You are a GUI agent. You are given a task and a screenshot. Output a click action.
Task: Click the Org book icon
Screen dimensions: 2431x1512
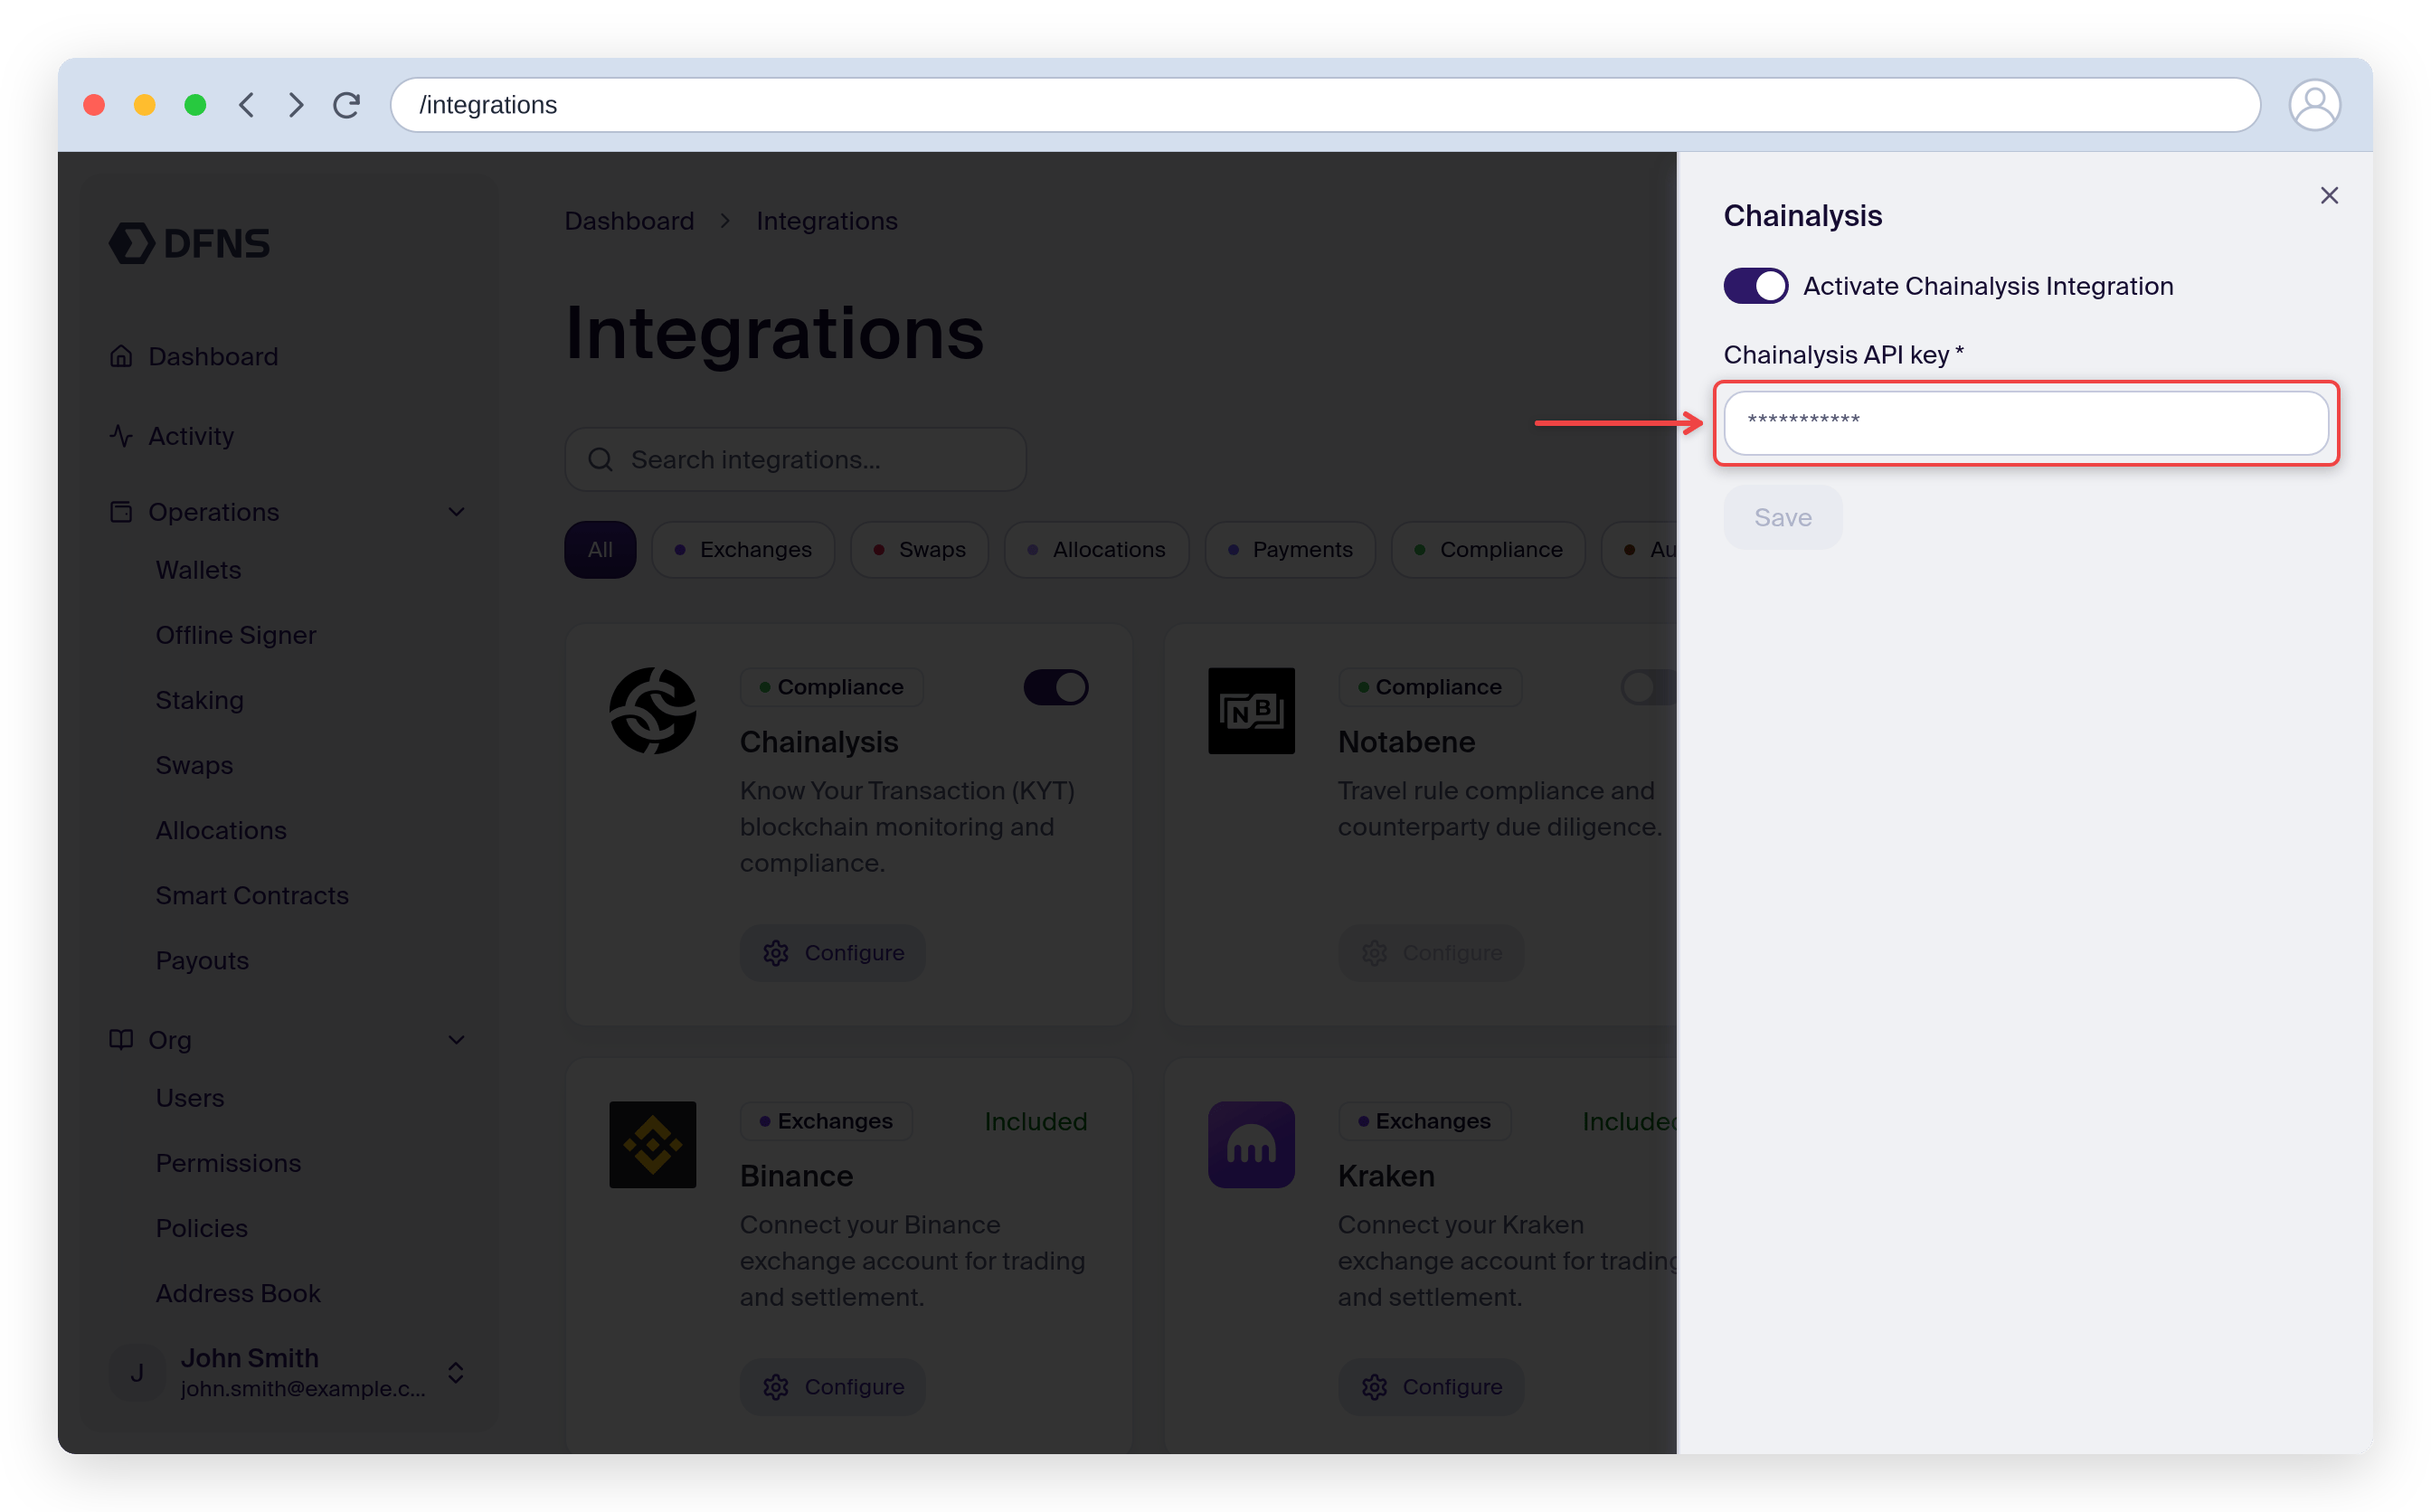pyautogui.click(x=121, y=1039)
